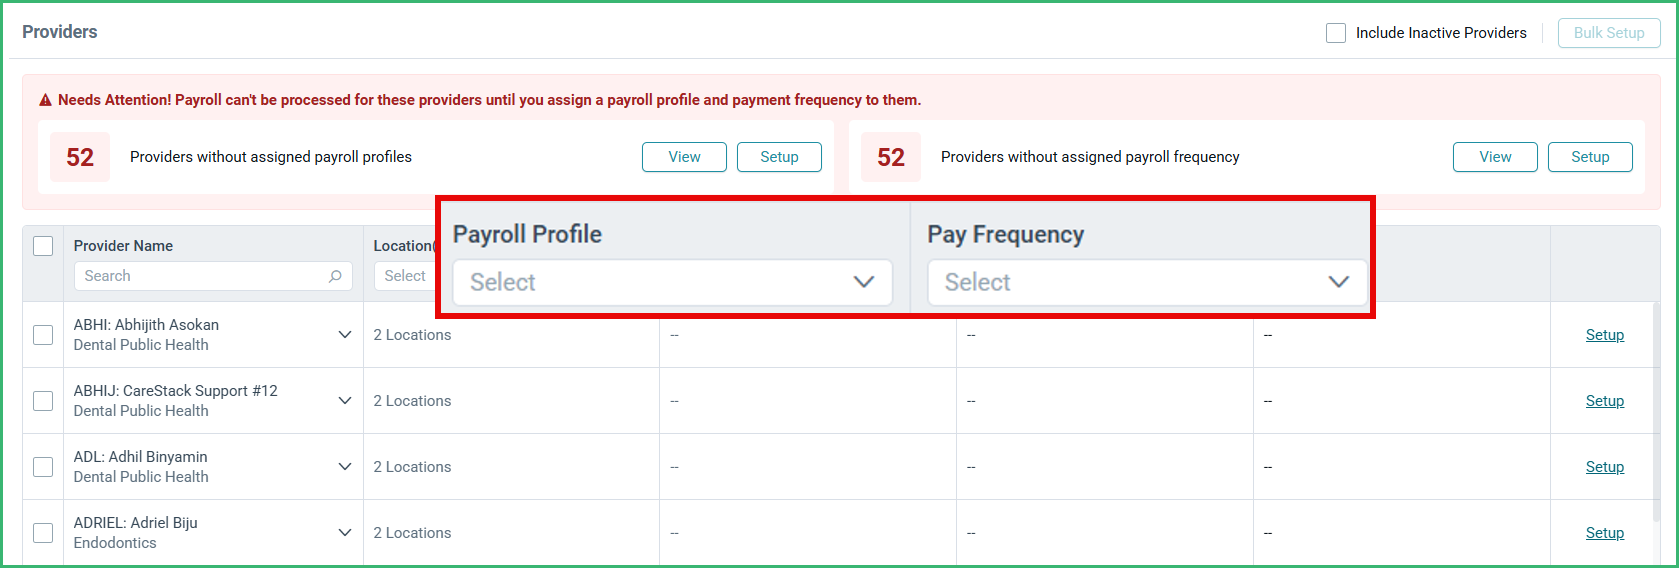Enable Include Inactive Providers checkbox
Viewport: 1679px width, 568px height.
[1336, 33]
